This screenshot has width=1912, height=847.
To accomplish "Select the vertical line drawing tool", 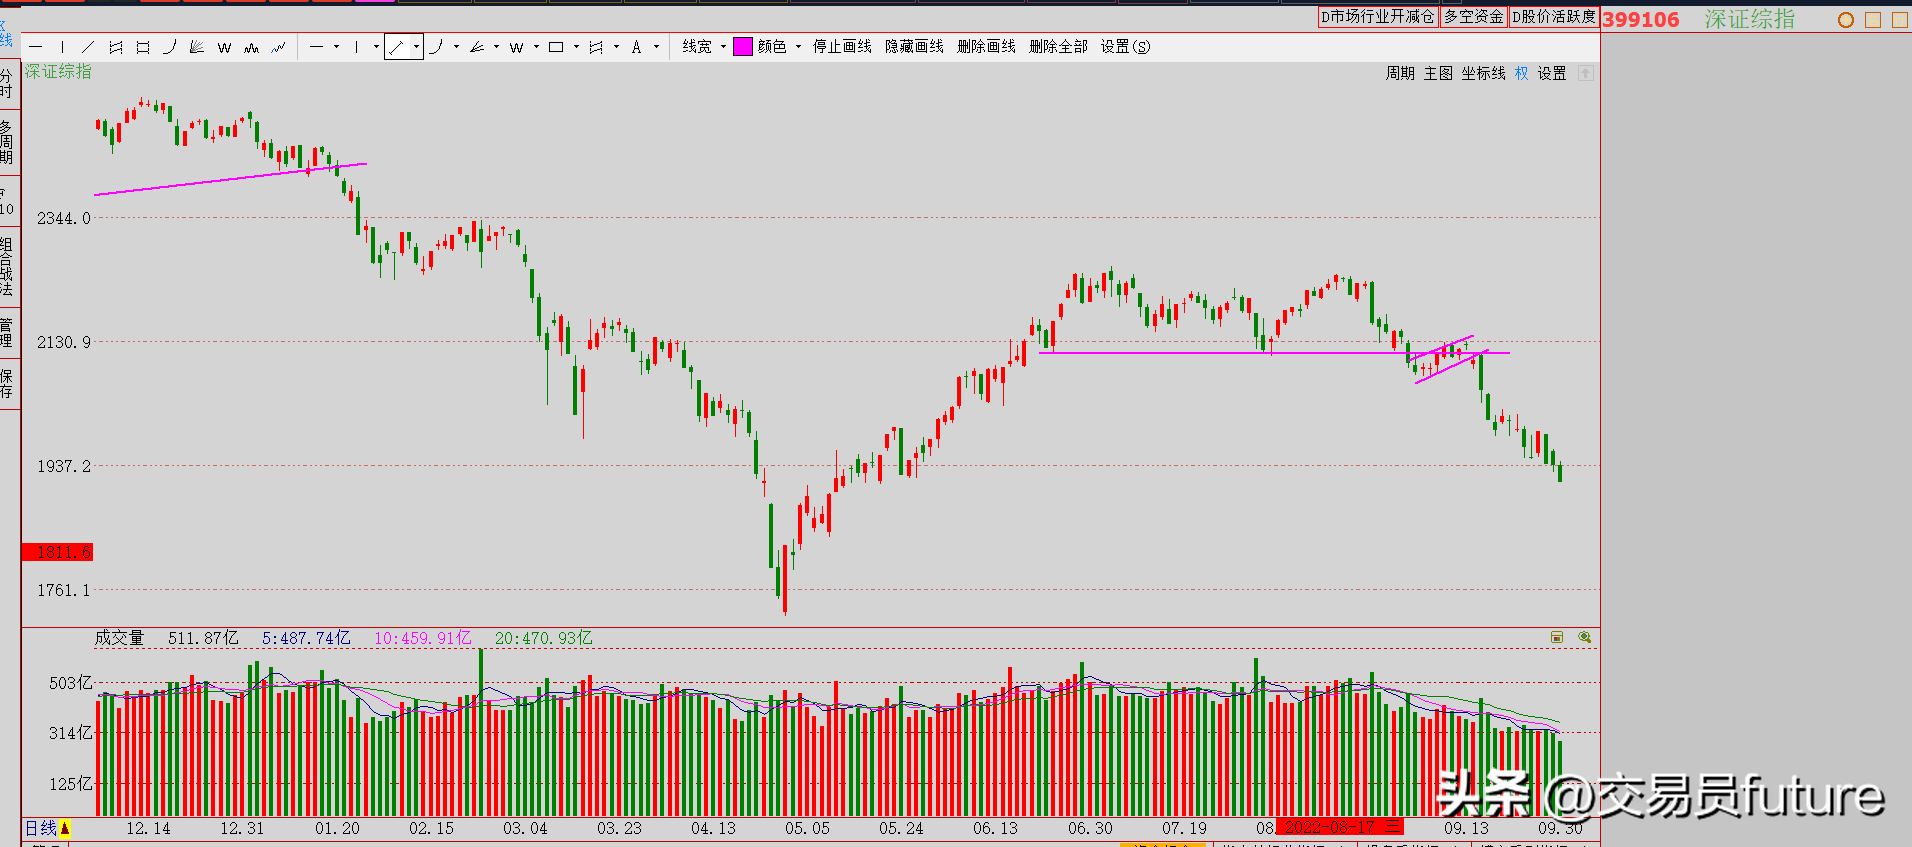I will click(x=62, y=47).
